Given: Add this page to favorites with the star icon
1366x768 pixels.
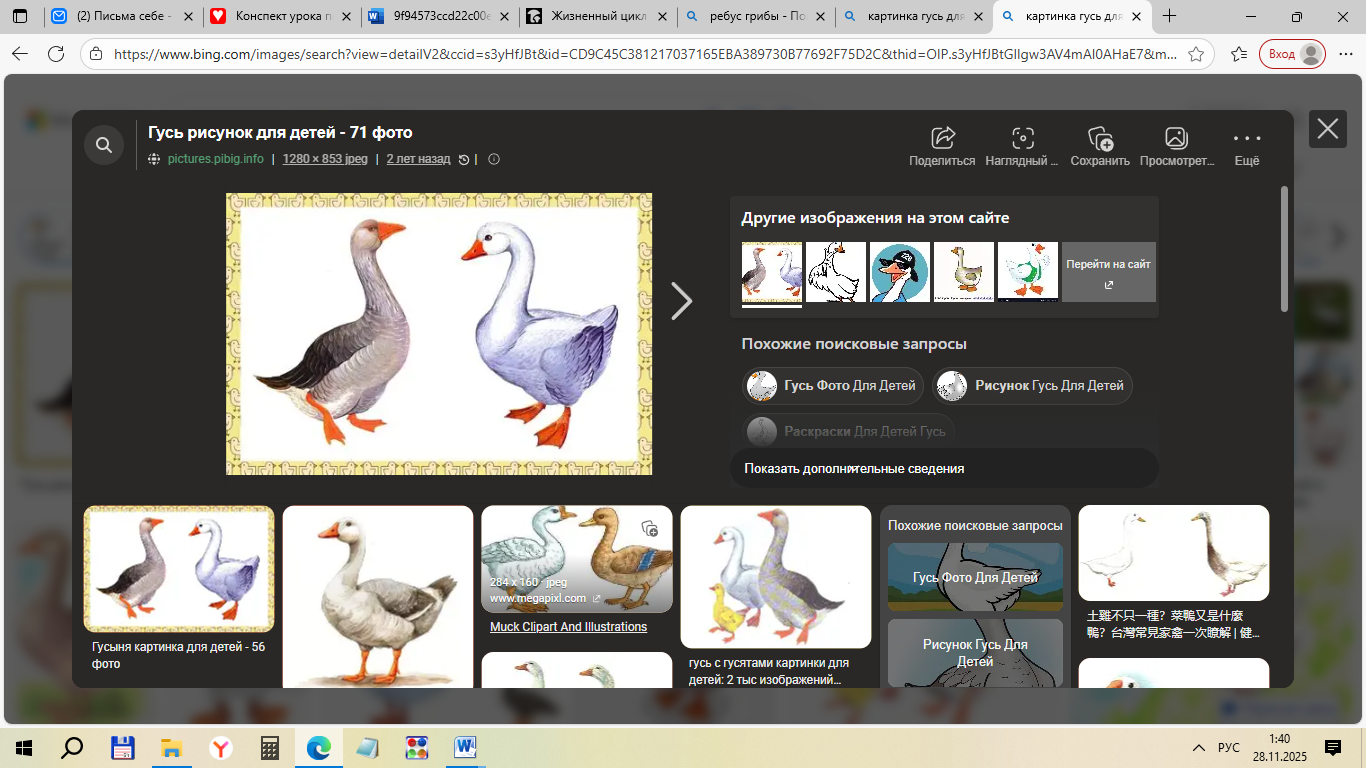Looking at the screenshot, I should [x=1196, y=55].
